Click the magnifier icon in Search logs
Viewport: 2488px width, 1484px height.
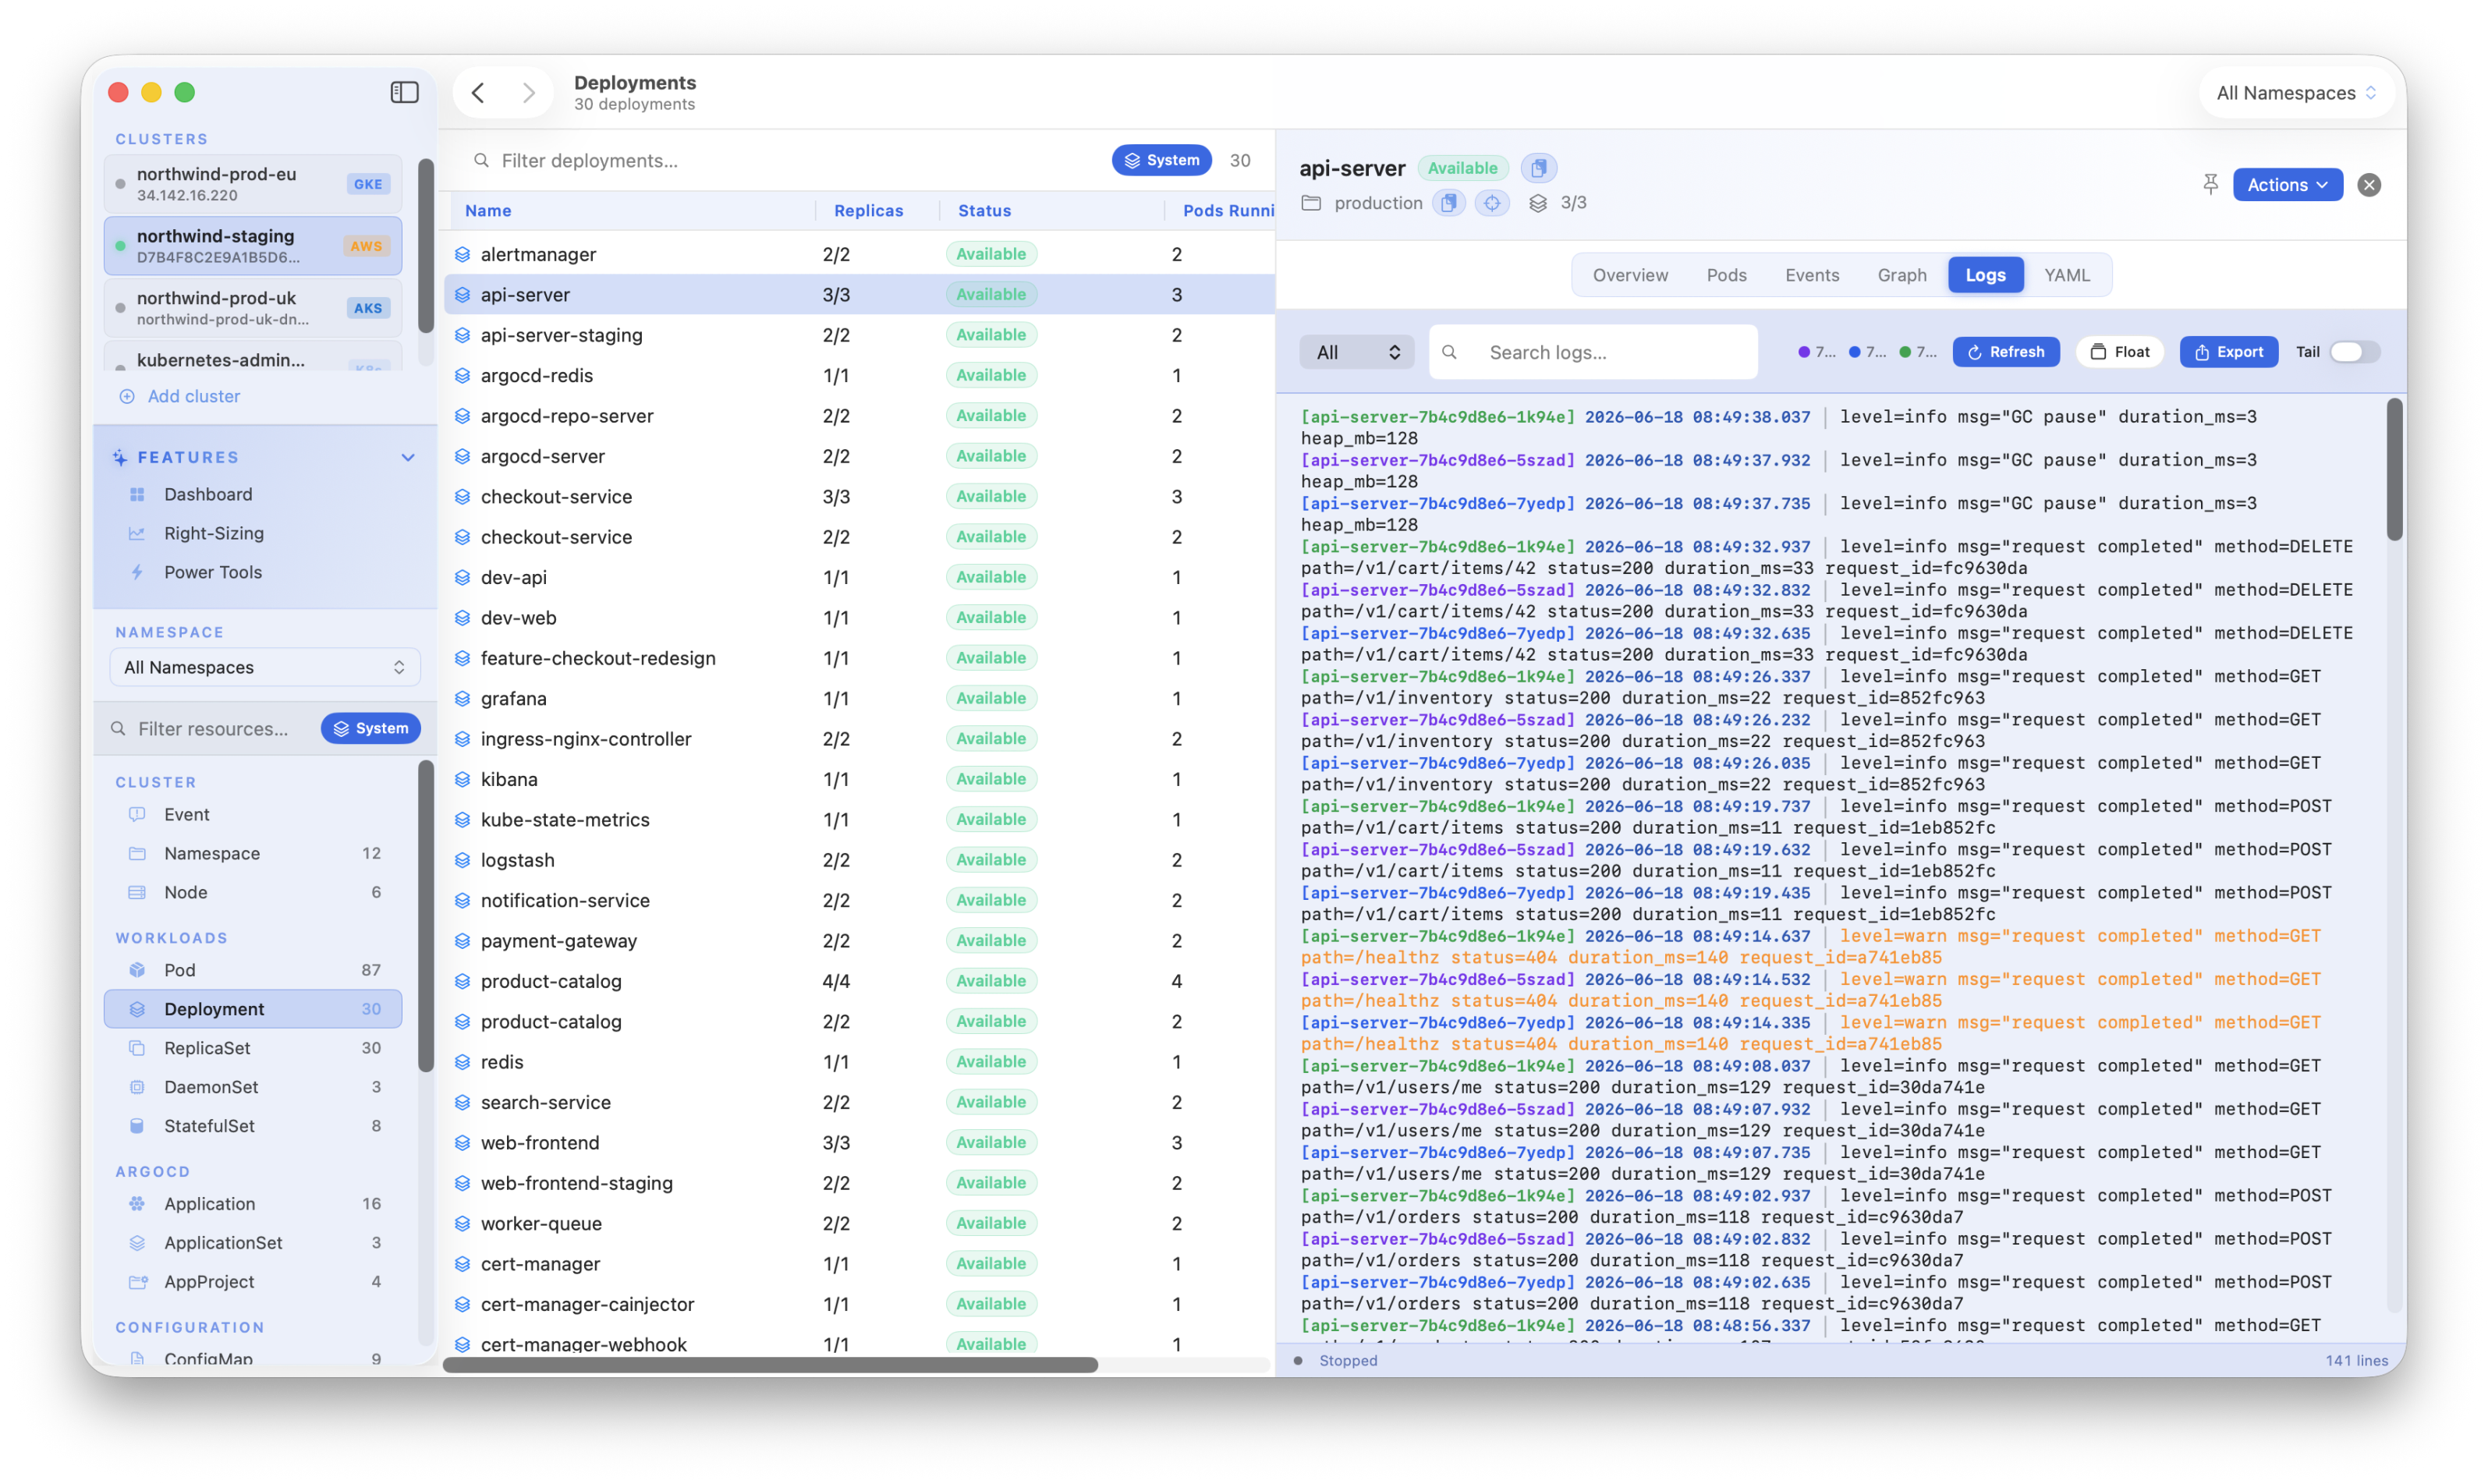[x=1449, y=352]
